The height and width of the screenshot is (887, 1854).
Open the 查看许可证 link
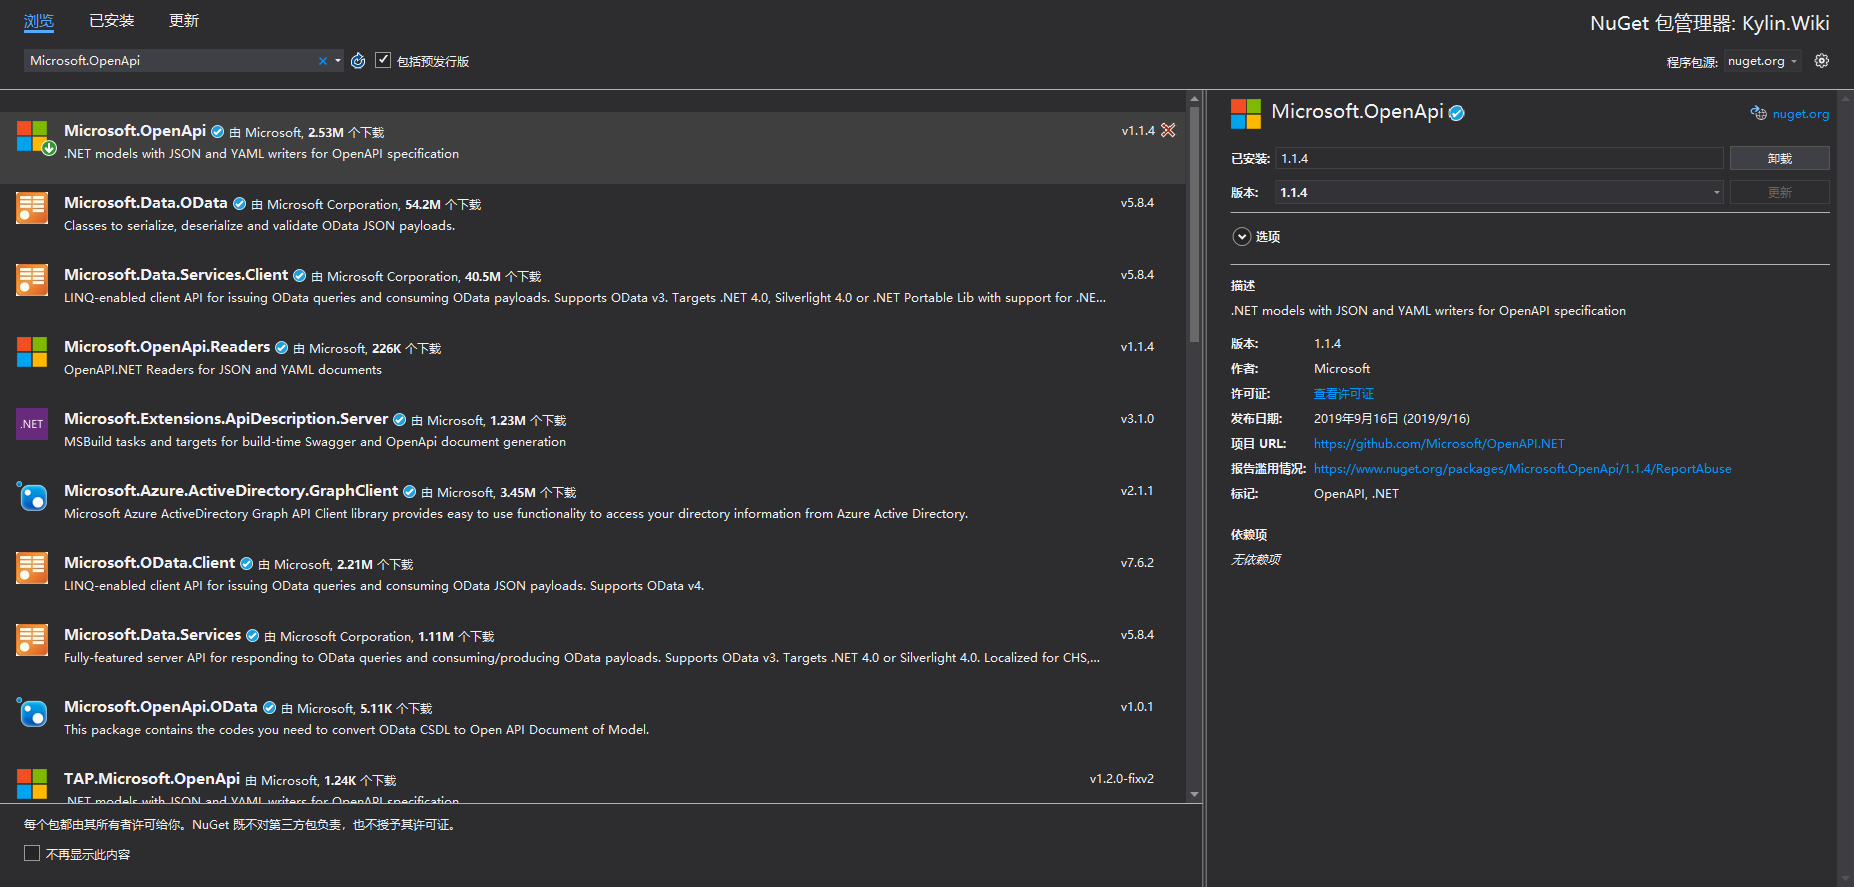click(x=1343, y=394)
